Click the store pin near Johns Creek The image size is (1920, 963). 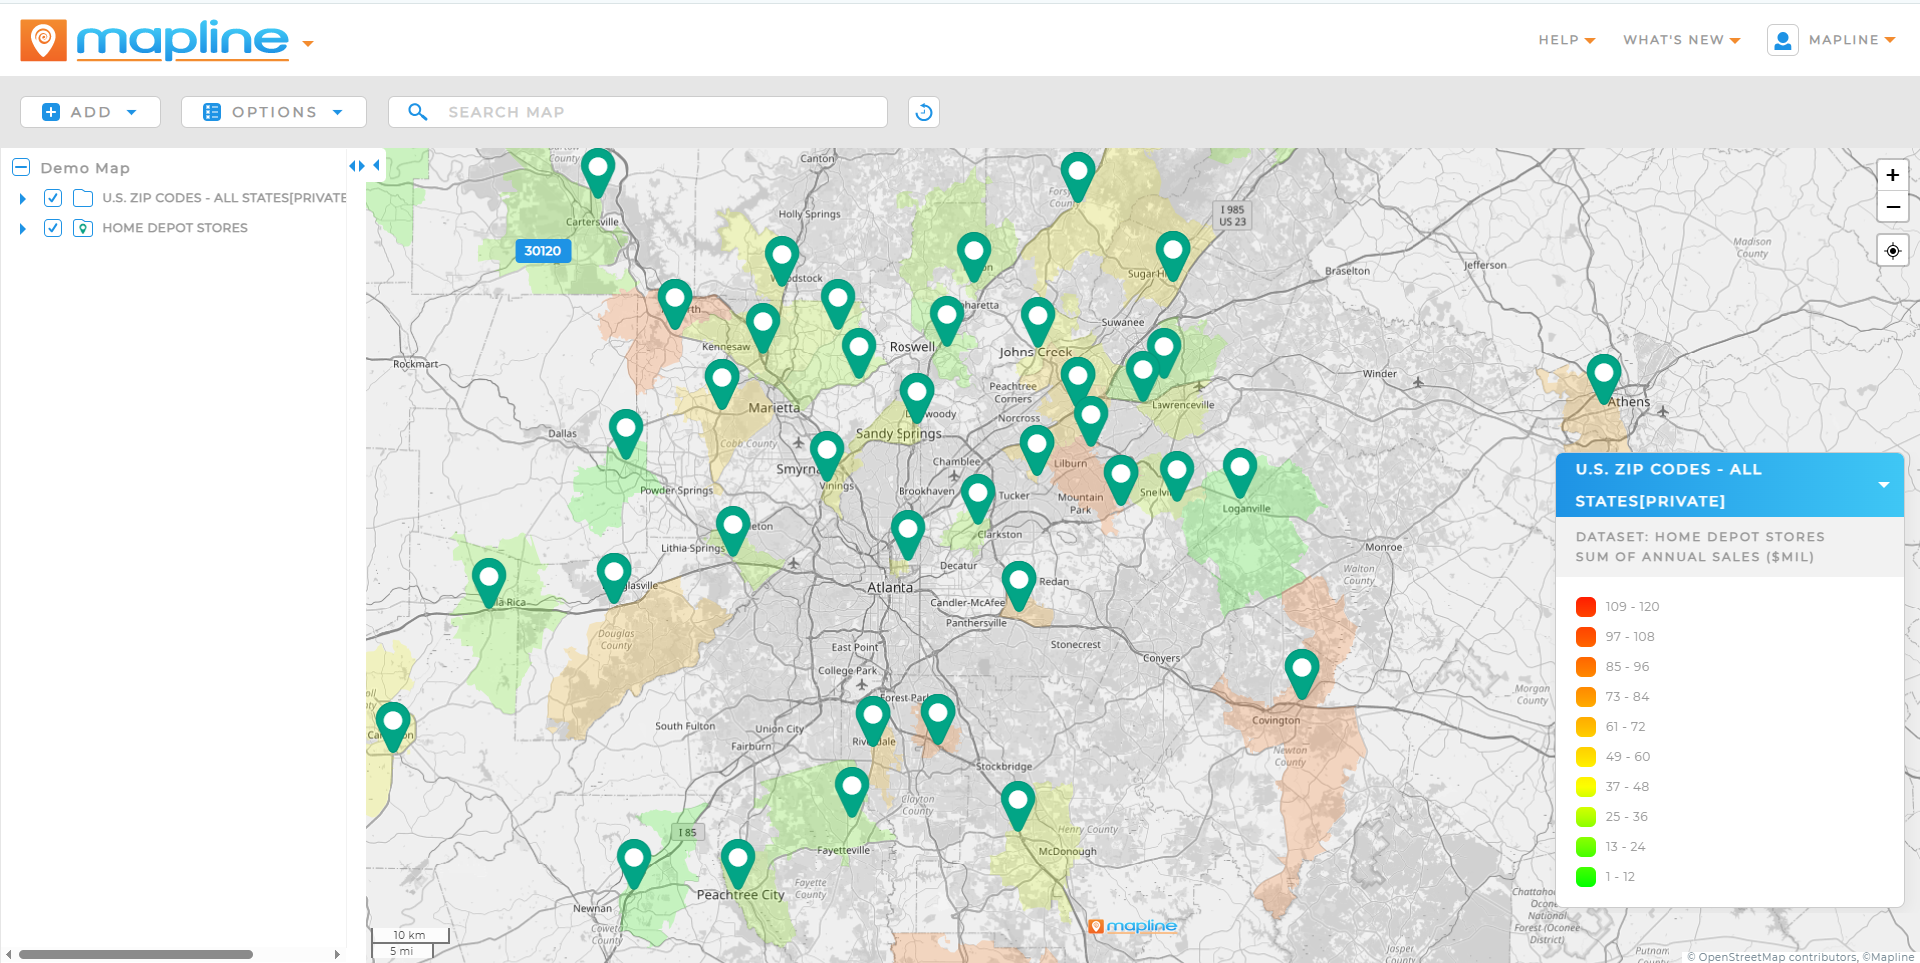pyautogui.click(x=1037, y=321)
